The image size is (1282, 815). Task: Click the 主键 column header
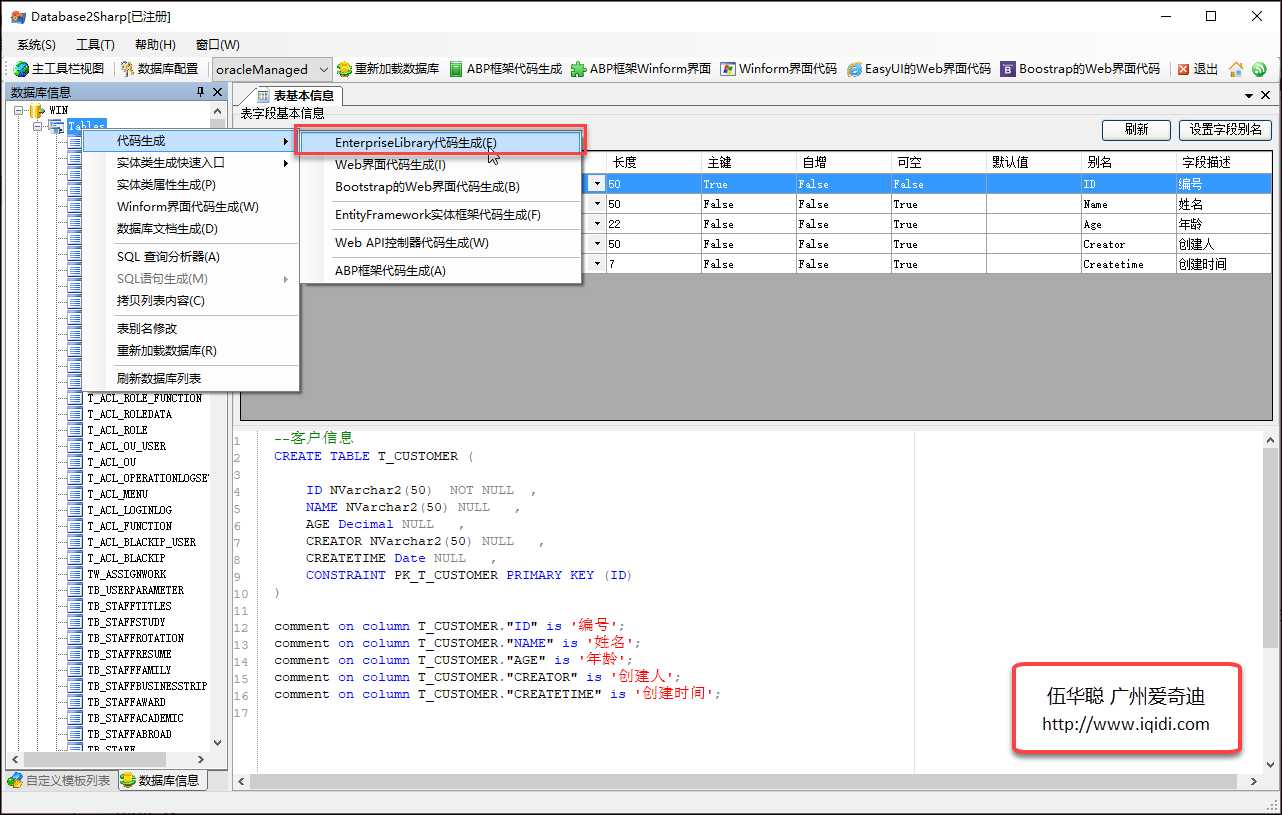748,162
